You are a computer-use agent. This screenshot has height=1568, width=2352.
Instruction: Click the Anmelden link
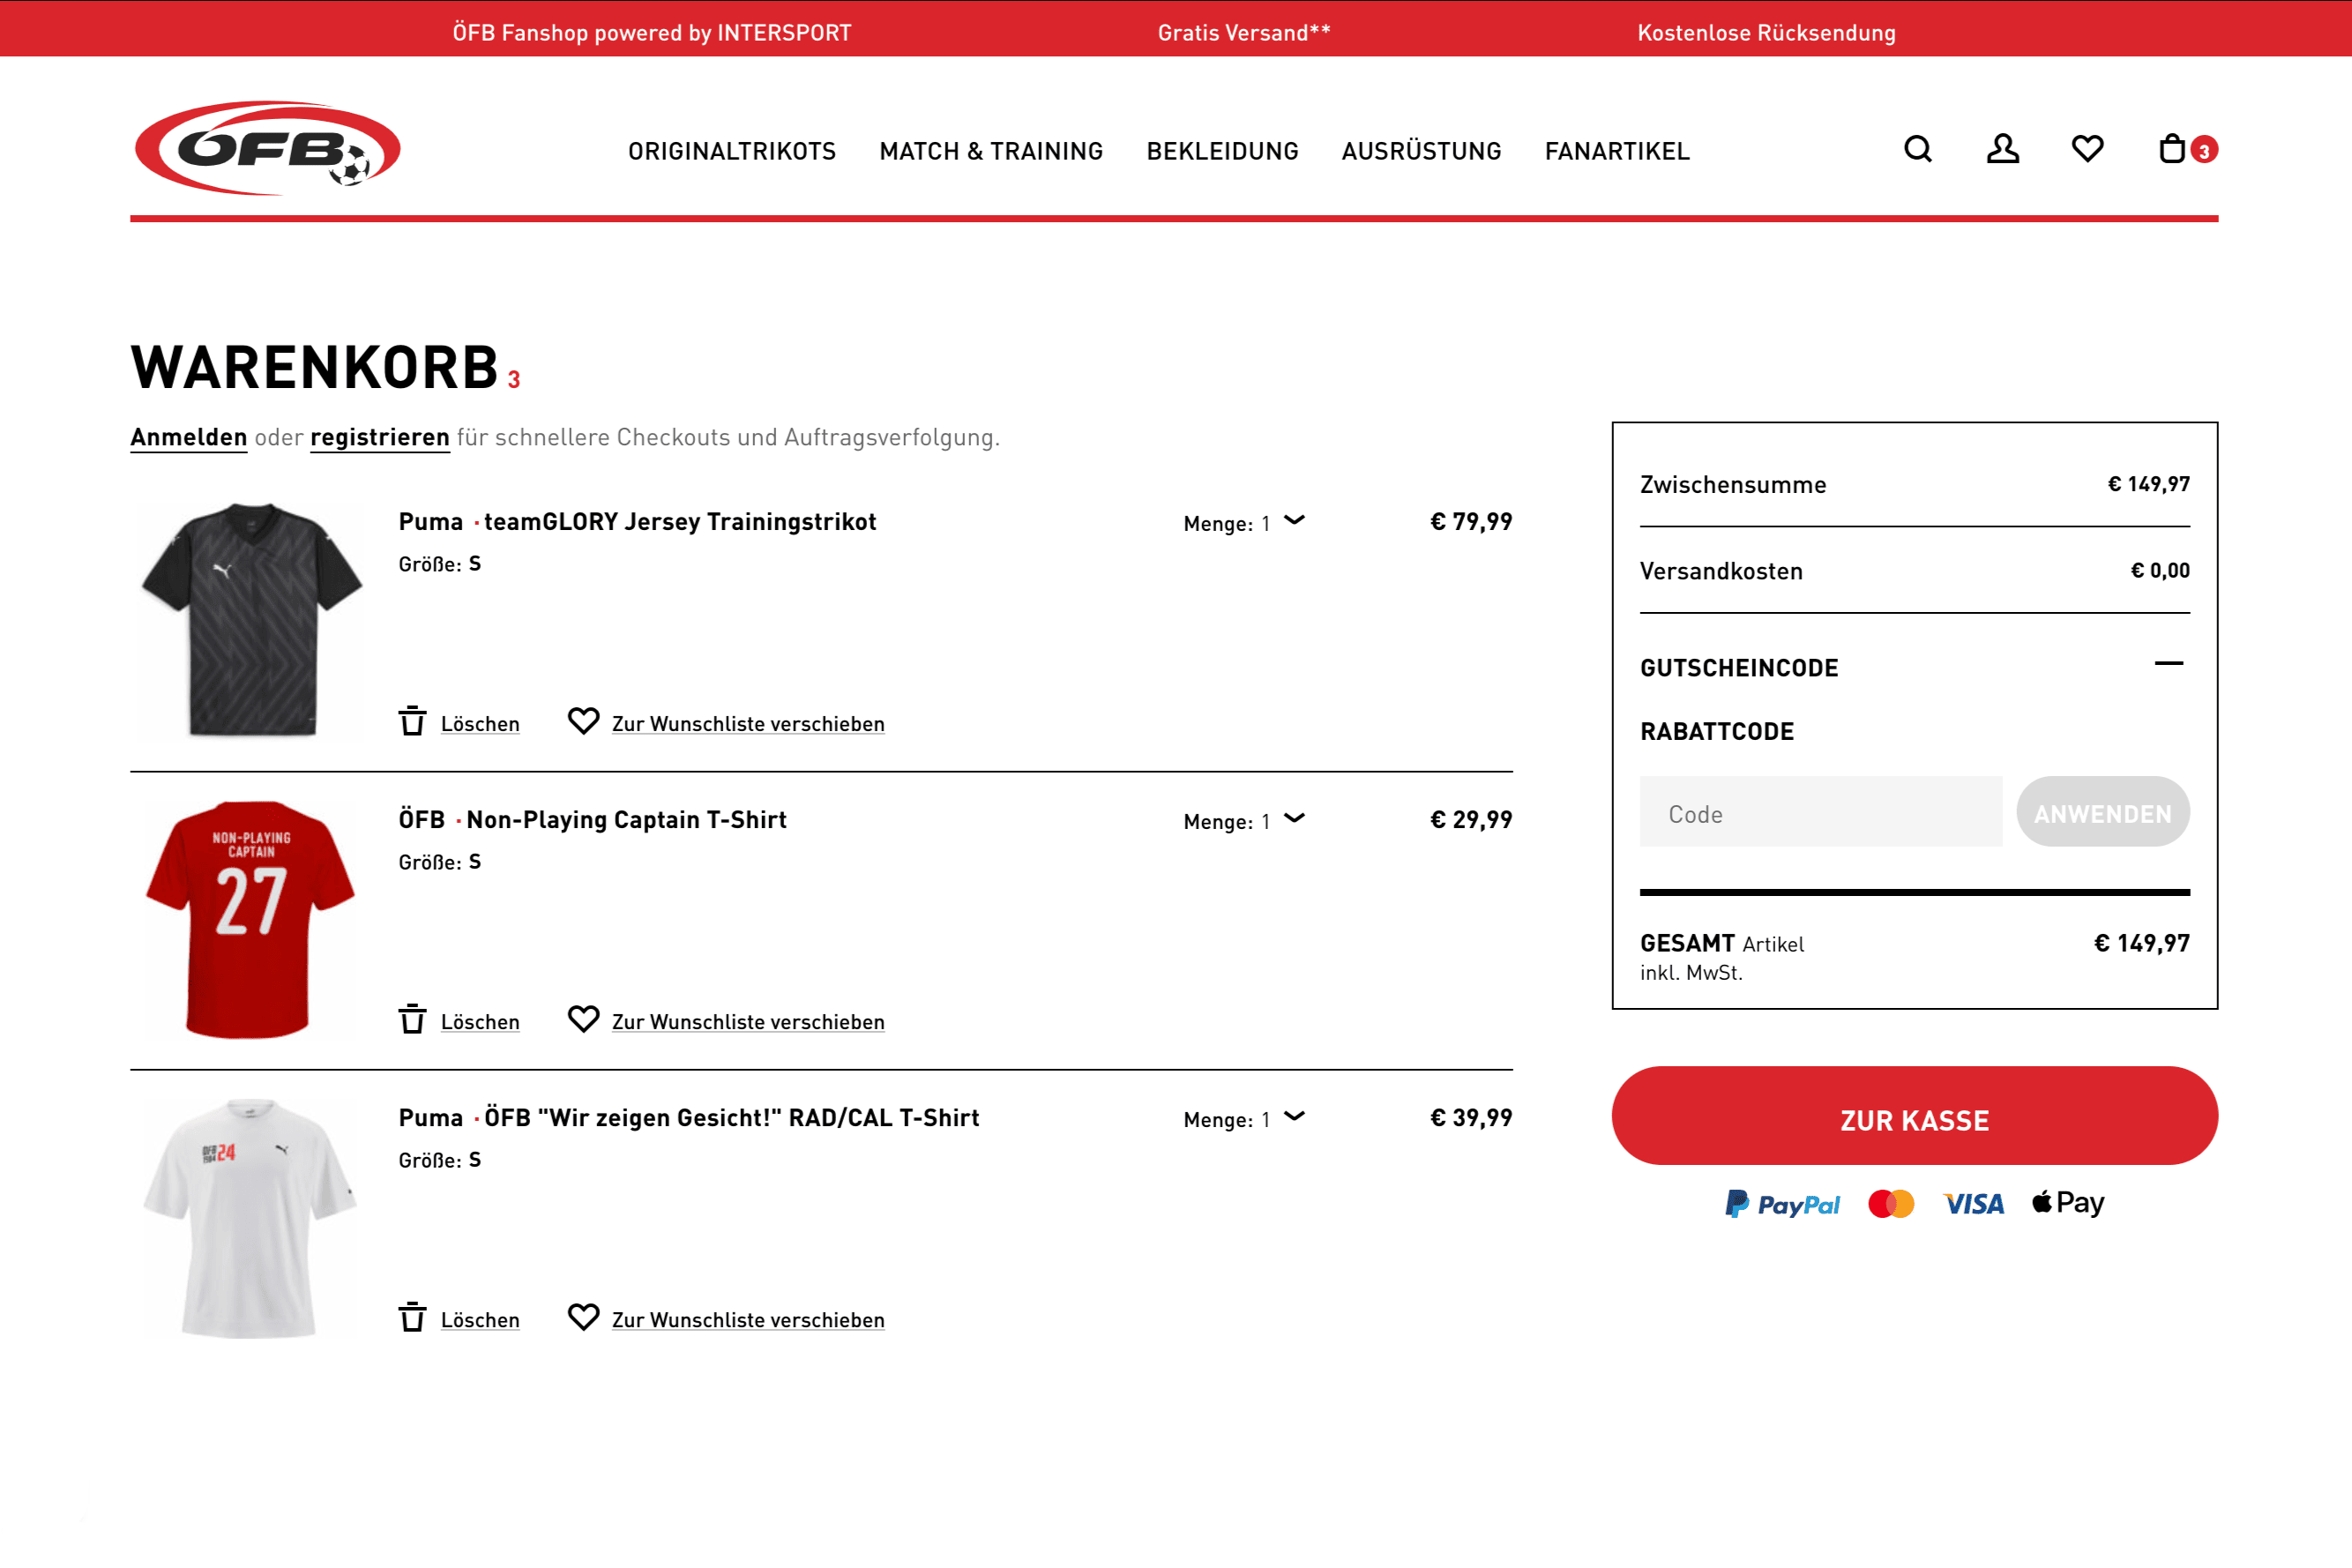pyautogui.click(x=189, y=438)
